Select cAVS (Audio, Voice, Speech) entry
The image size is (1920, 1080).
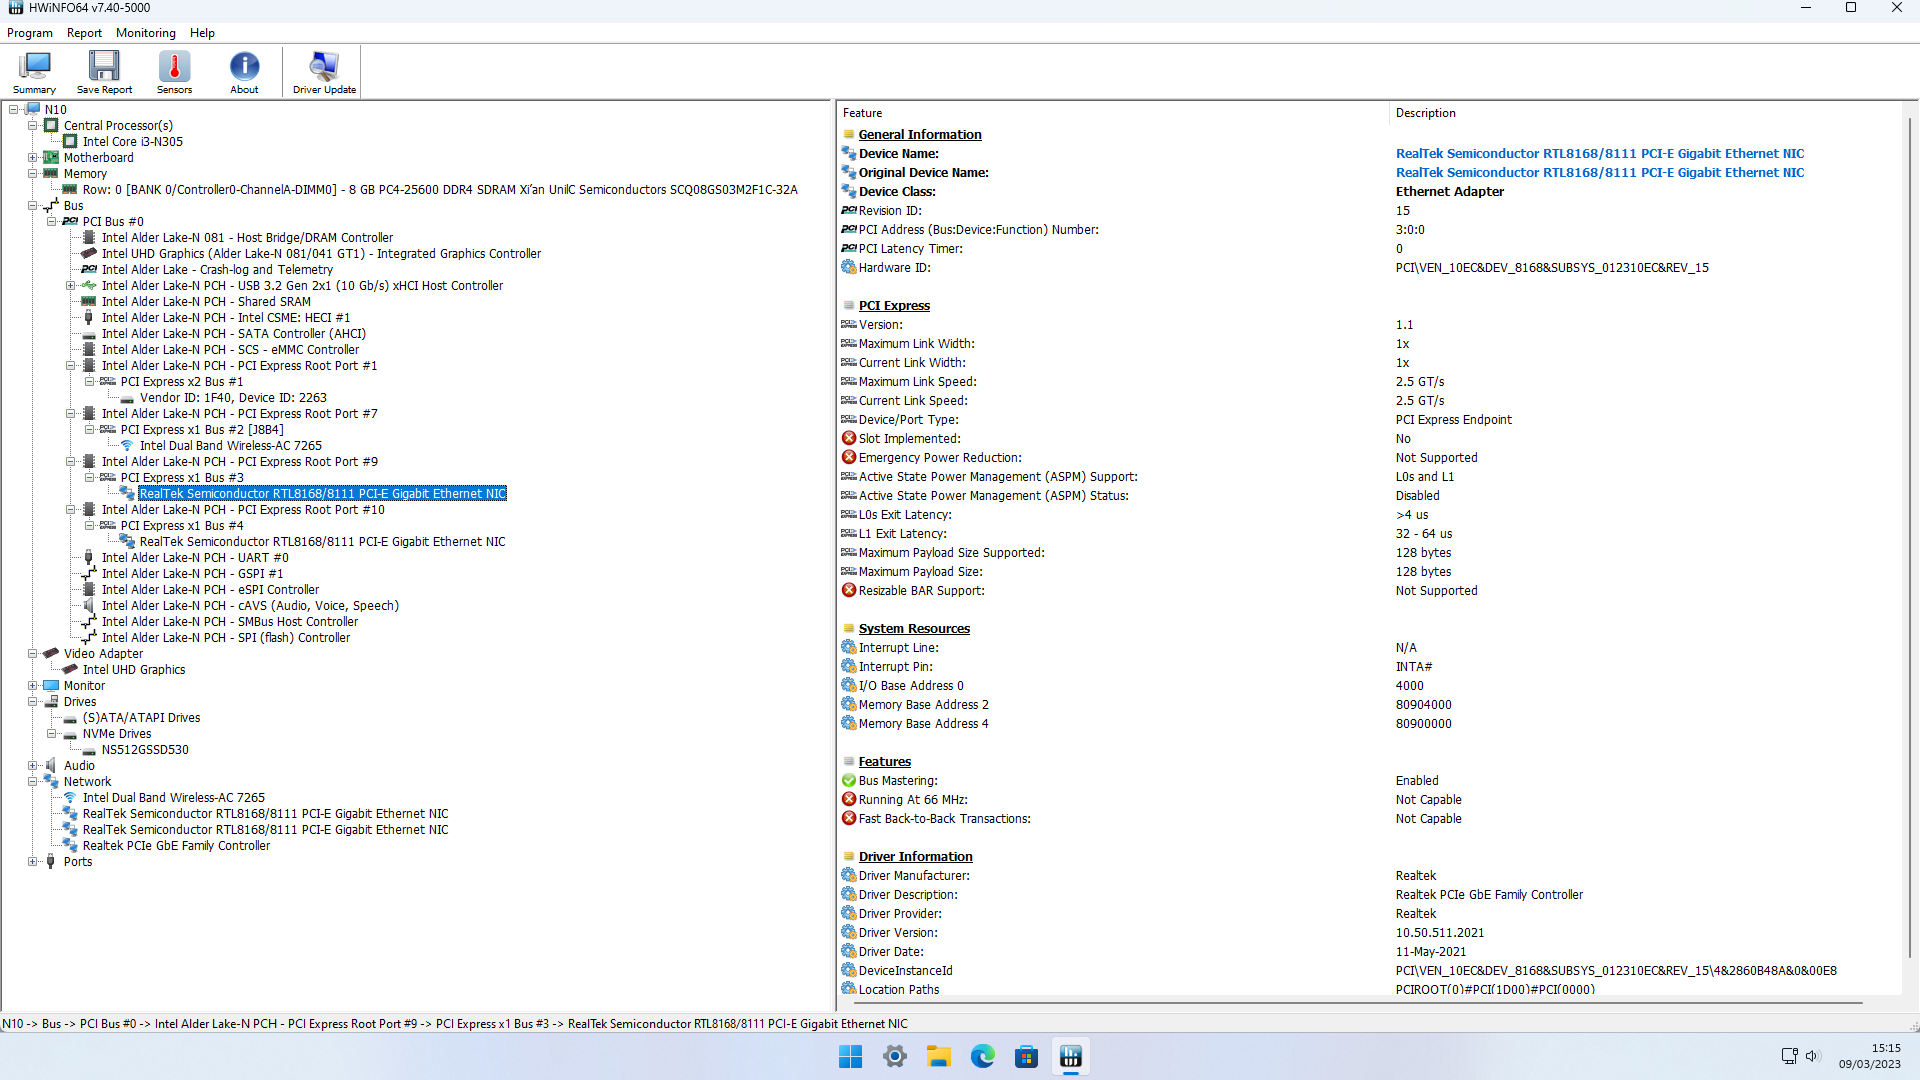pyautogui.click(x=250, y=606)
